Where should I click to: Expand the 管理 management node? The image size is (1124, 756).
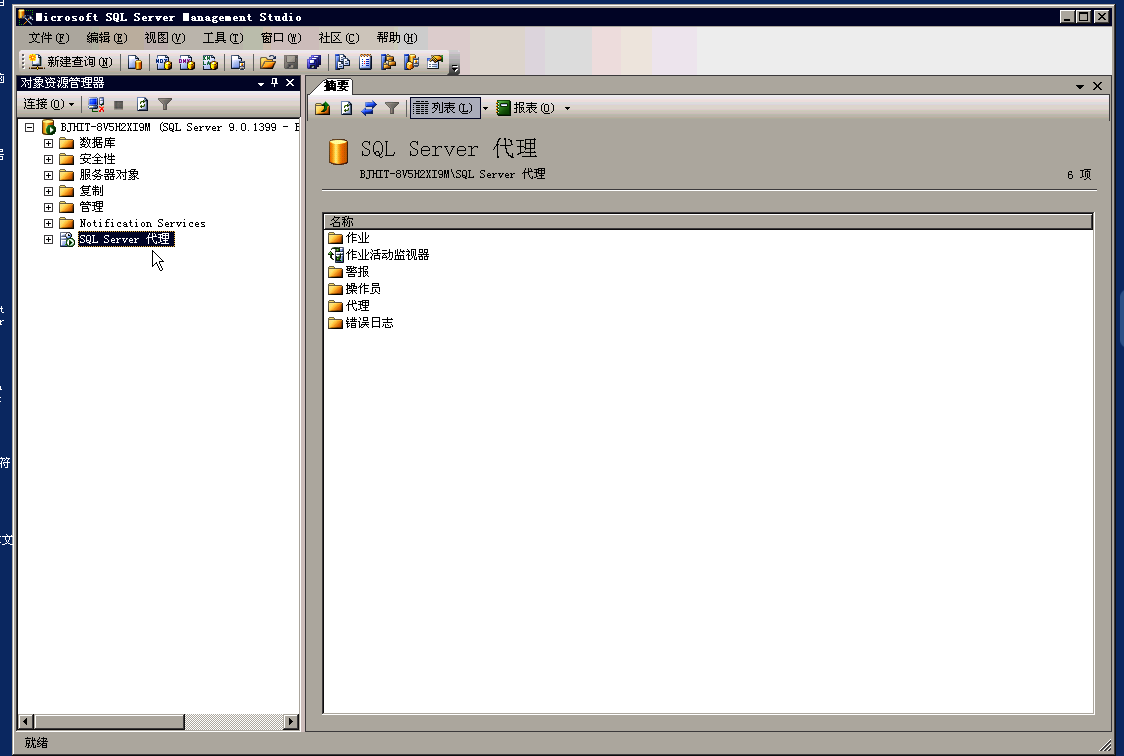coord(48,207)
